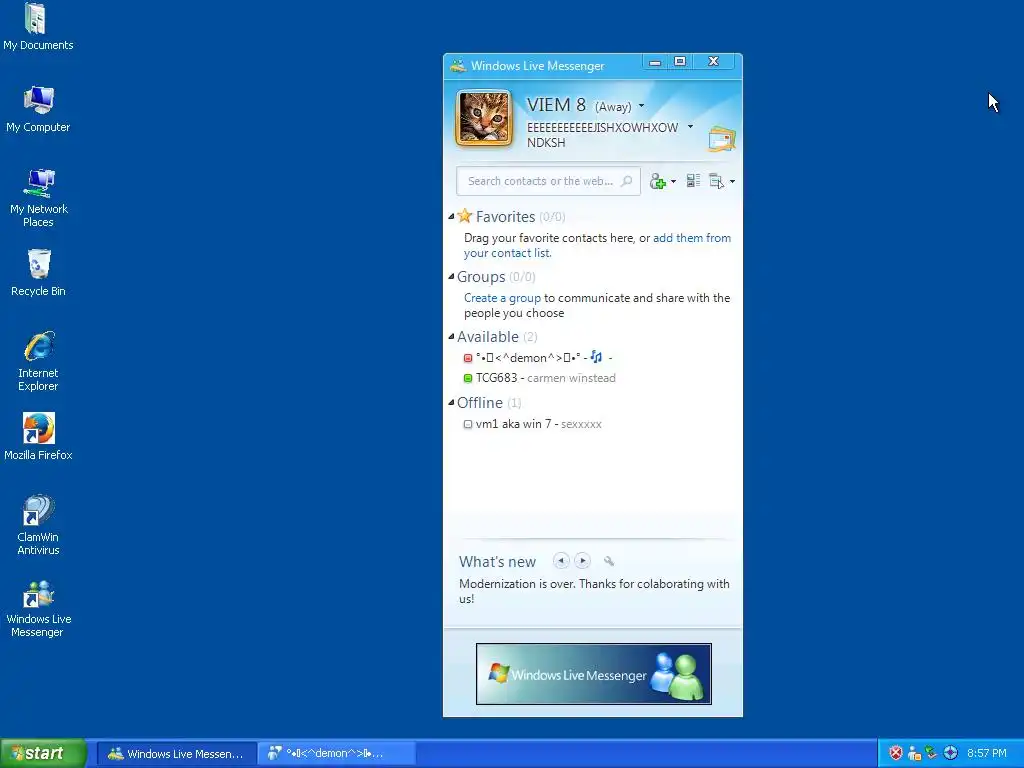
Task: Click the Messenger title bar icon
Action: (x=458, y=65)
